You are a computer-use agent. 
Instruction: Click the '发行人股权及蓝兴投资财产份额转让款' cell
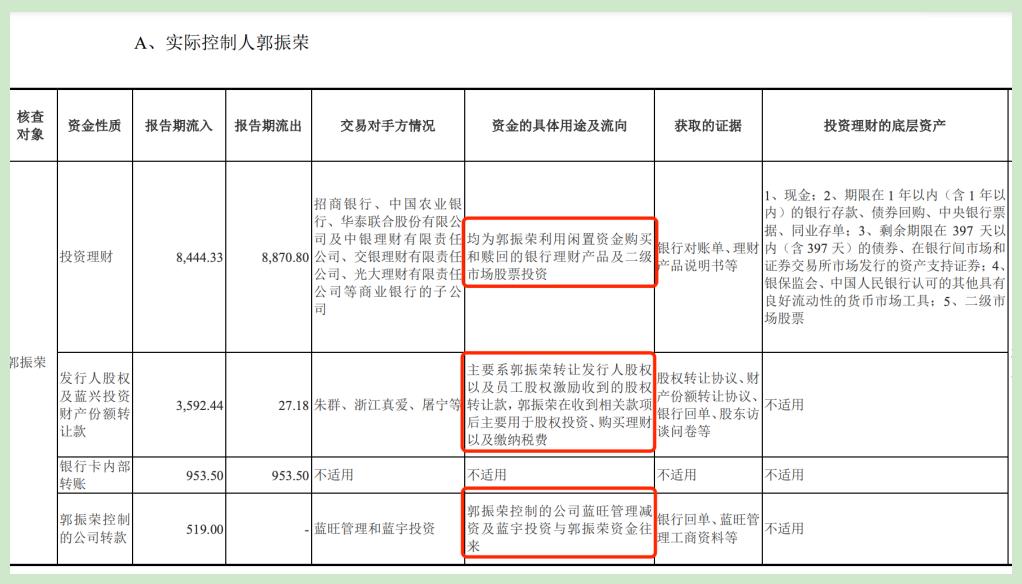pyautogui.click(x=95, y=404)
